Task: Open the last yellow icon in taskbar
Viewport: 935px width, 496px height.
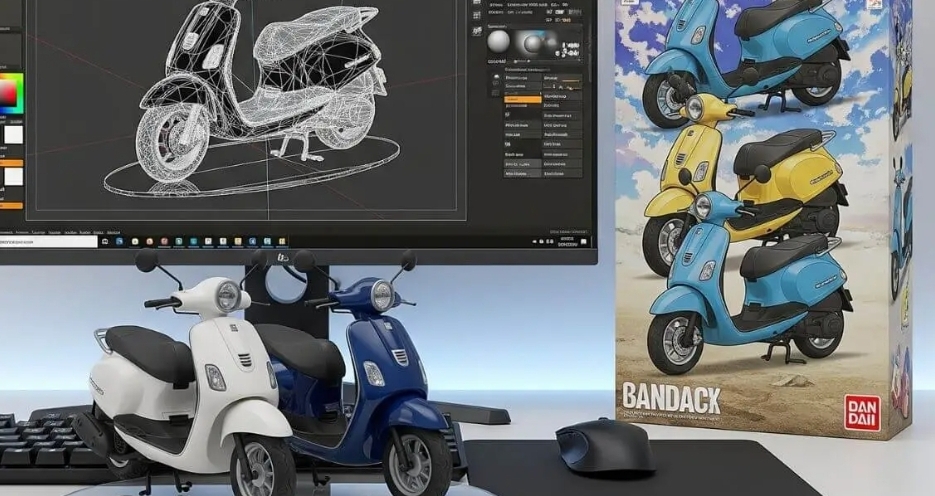Action: tap(282, 241)
